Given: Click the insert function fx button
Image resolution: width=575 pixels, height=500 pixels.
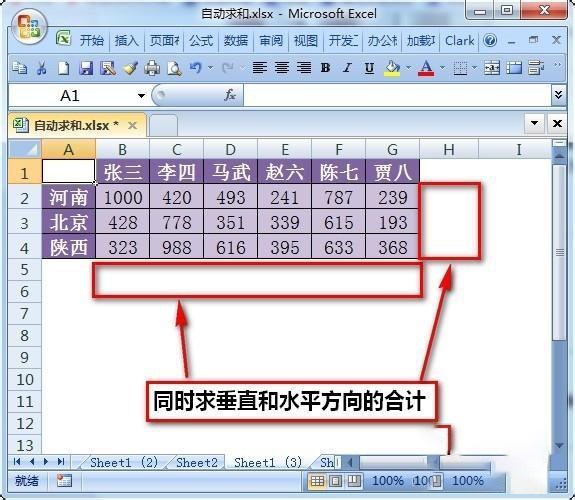Looking at the screenshot, I should click(230, 95).
